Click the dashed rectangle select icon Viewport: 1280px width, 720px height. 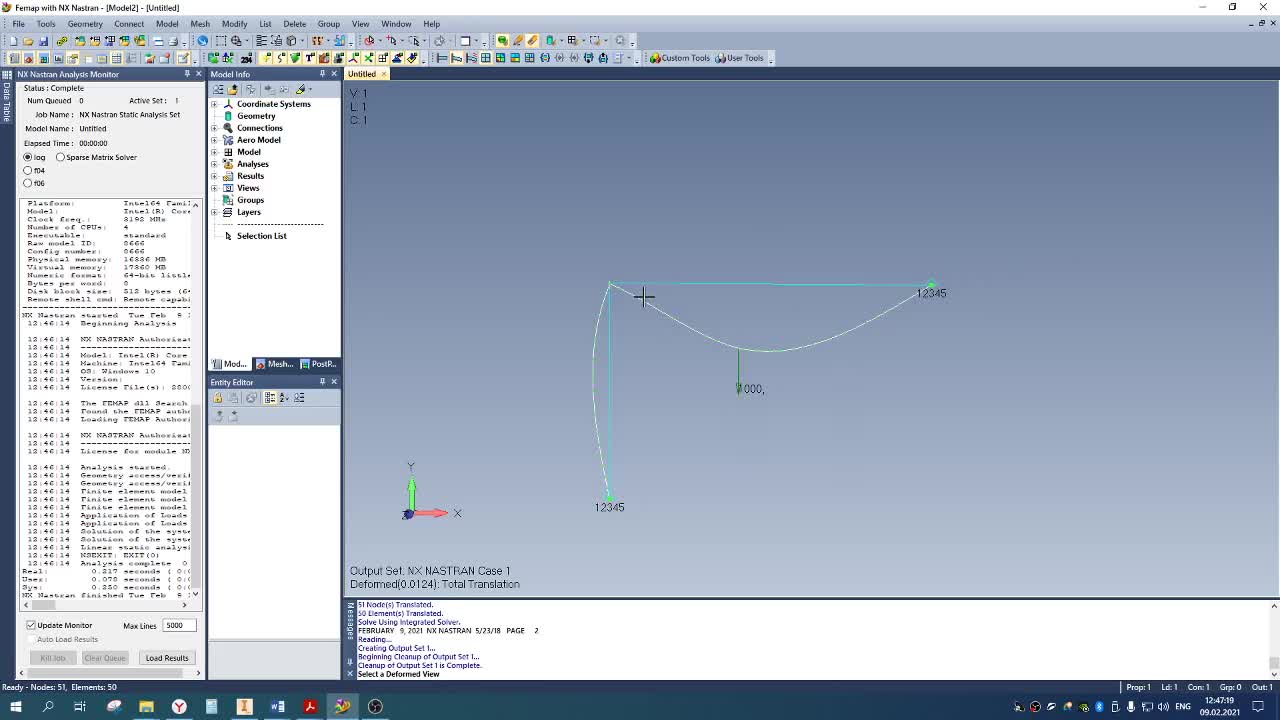tap(221, 41)
